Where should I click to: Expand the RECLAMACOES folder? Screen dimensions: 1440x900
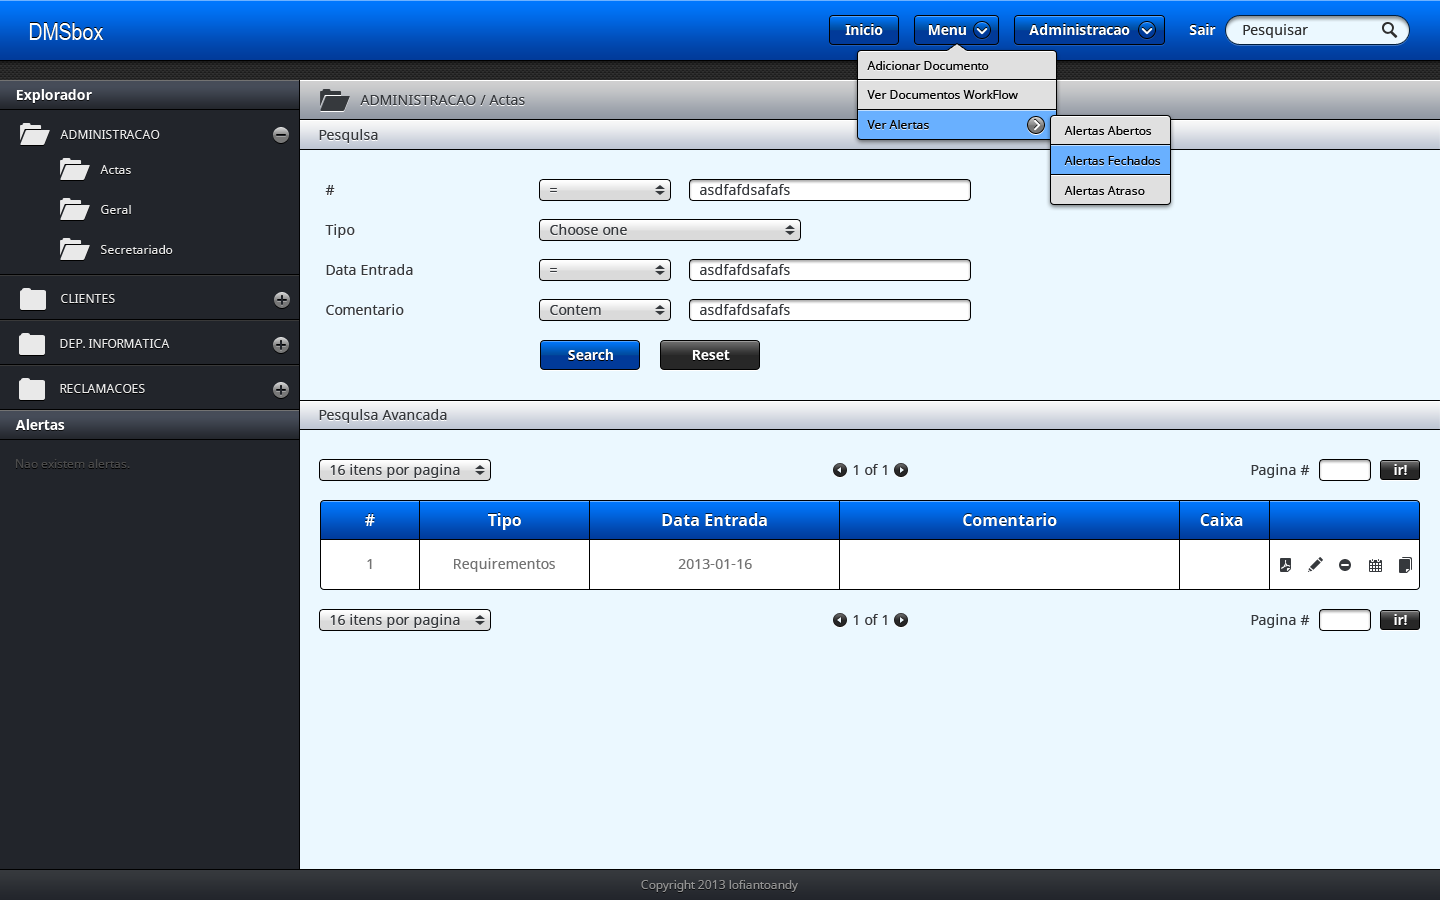click(x=281, y=390)
